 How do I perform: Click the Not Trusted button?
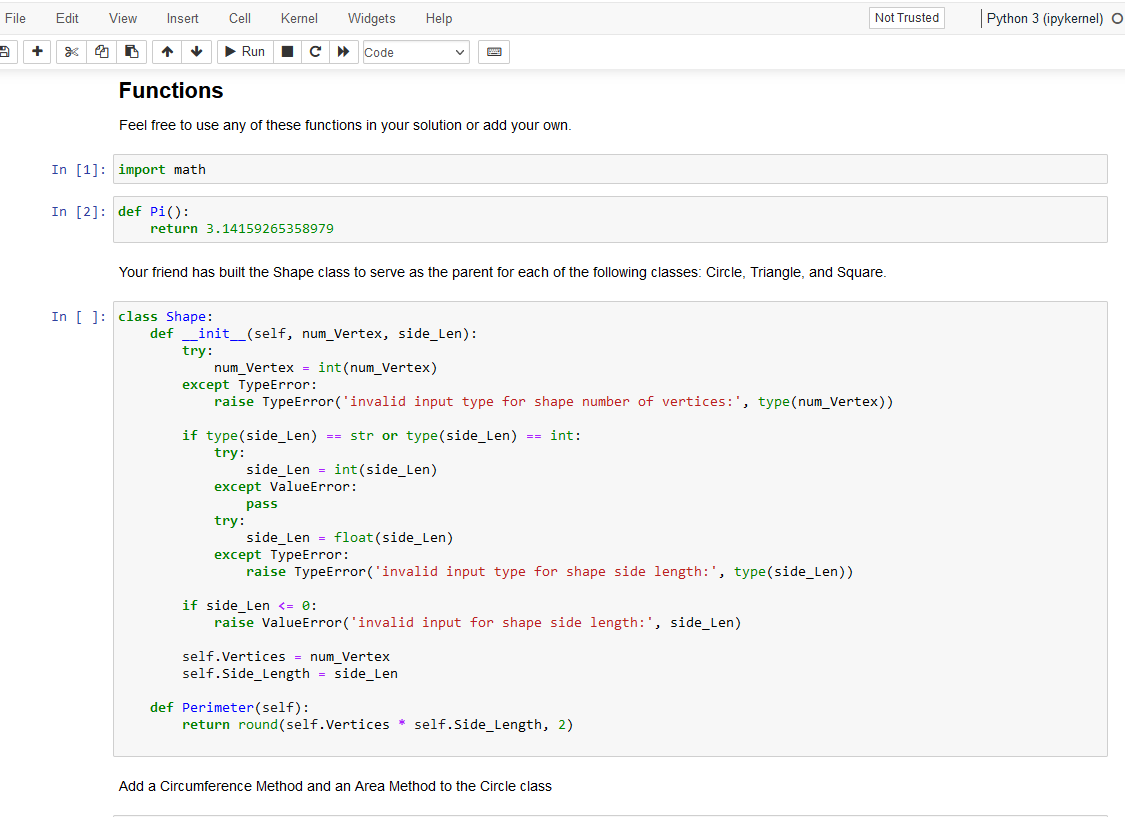click(906, 18)
